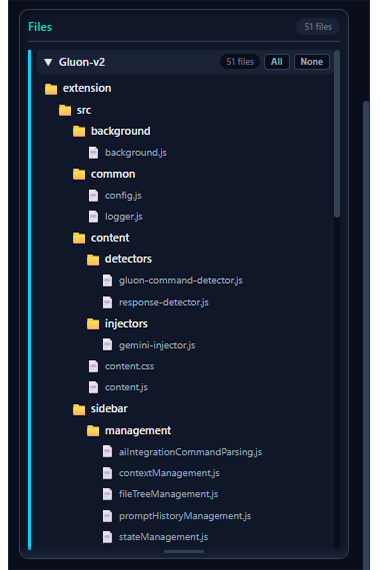380x570 pixels.
Task: Click the Files panel heading
Action: coord(40,27)
